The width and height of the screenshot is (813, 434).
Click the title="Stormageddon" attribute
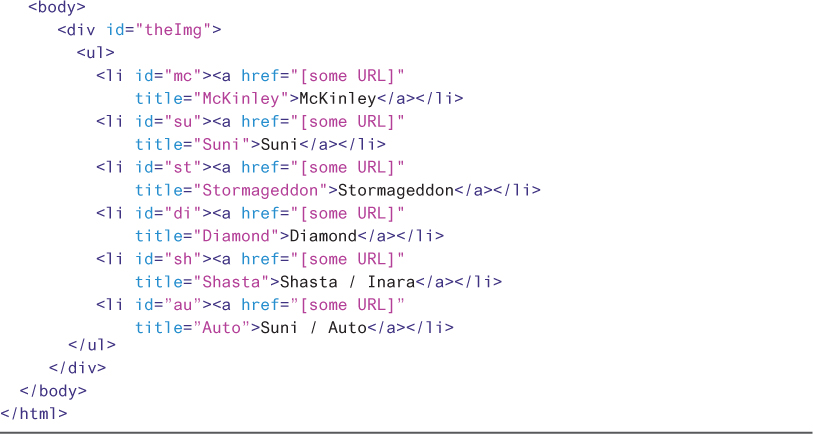pos(231,190)
